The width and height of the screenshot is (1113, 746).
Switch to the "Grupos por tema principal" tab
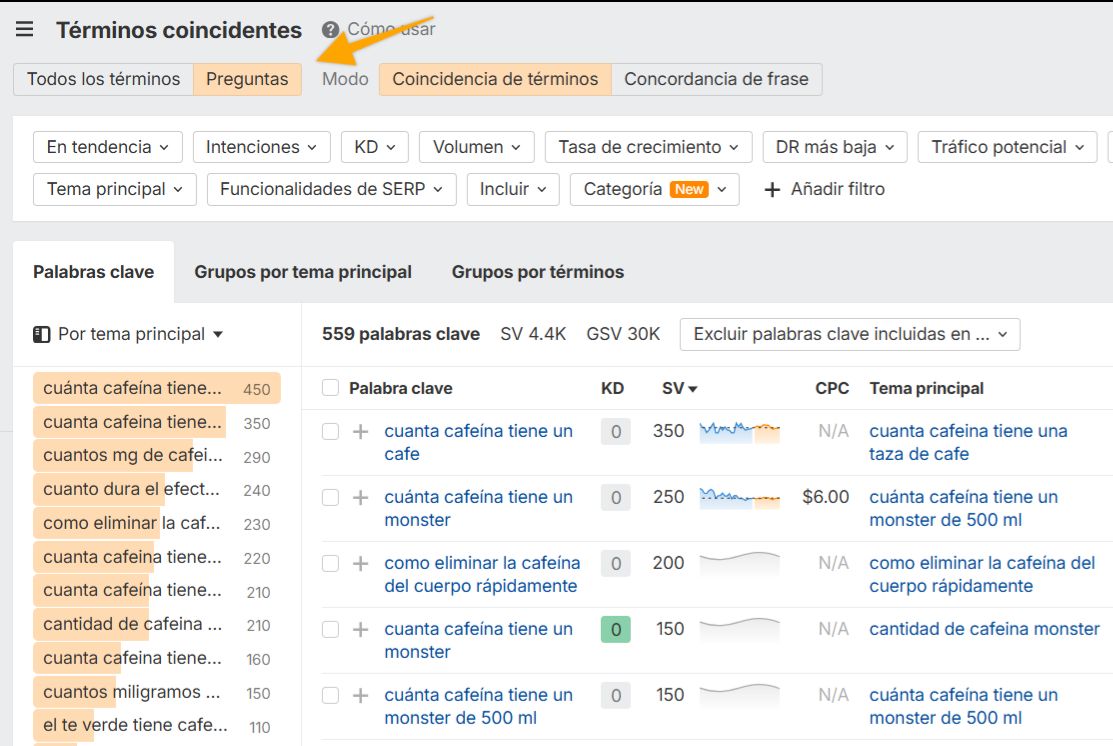click(x=304, y=271)
